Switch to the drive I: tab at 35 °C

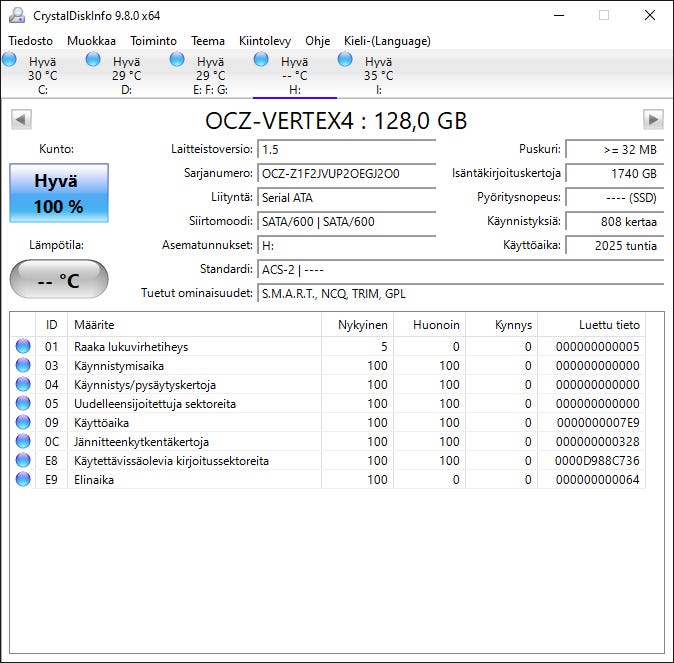[x=378, y=75]
